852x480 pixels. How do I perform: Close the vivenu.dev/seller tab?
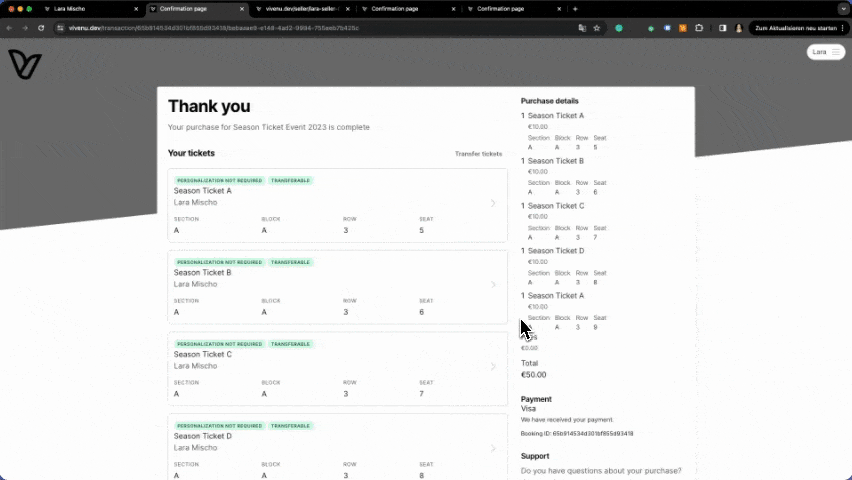[x=348, y=9]
